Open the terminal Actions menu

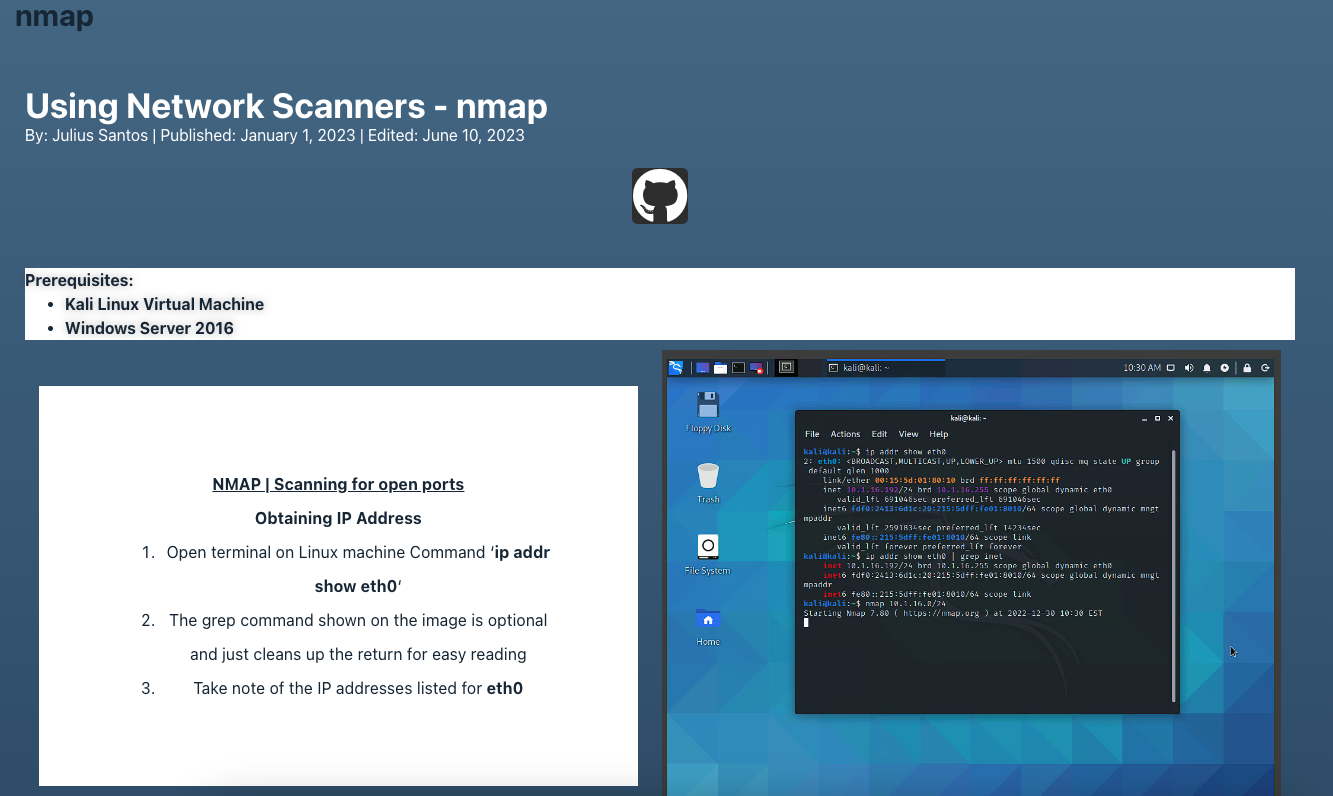[845, 434]
